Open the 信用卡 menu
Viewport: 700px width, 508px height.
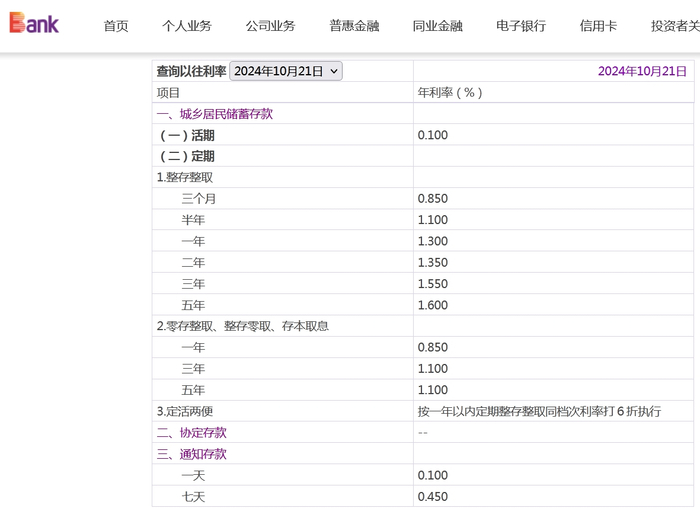tap(598, 26)
